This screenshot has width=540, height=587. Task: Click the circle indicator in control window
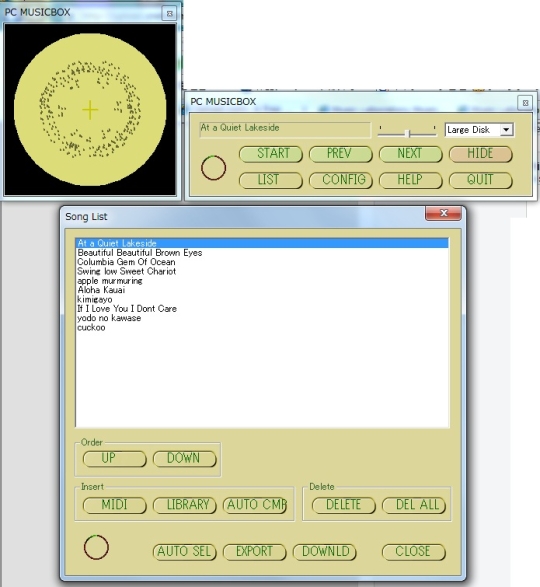tap(213, 168)
